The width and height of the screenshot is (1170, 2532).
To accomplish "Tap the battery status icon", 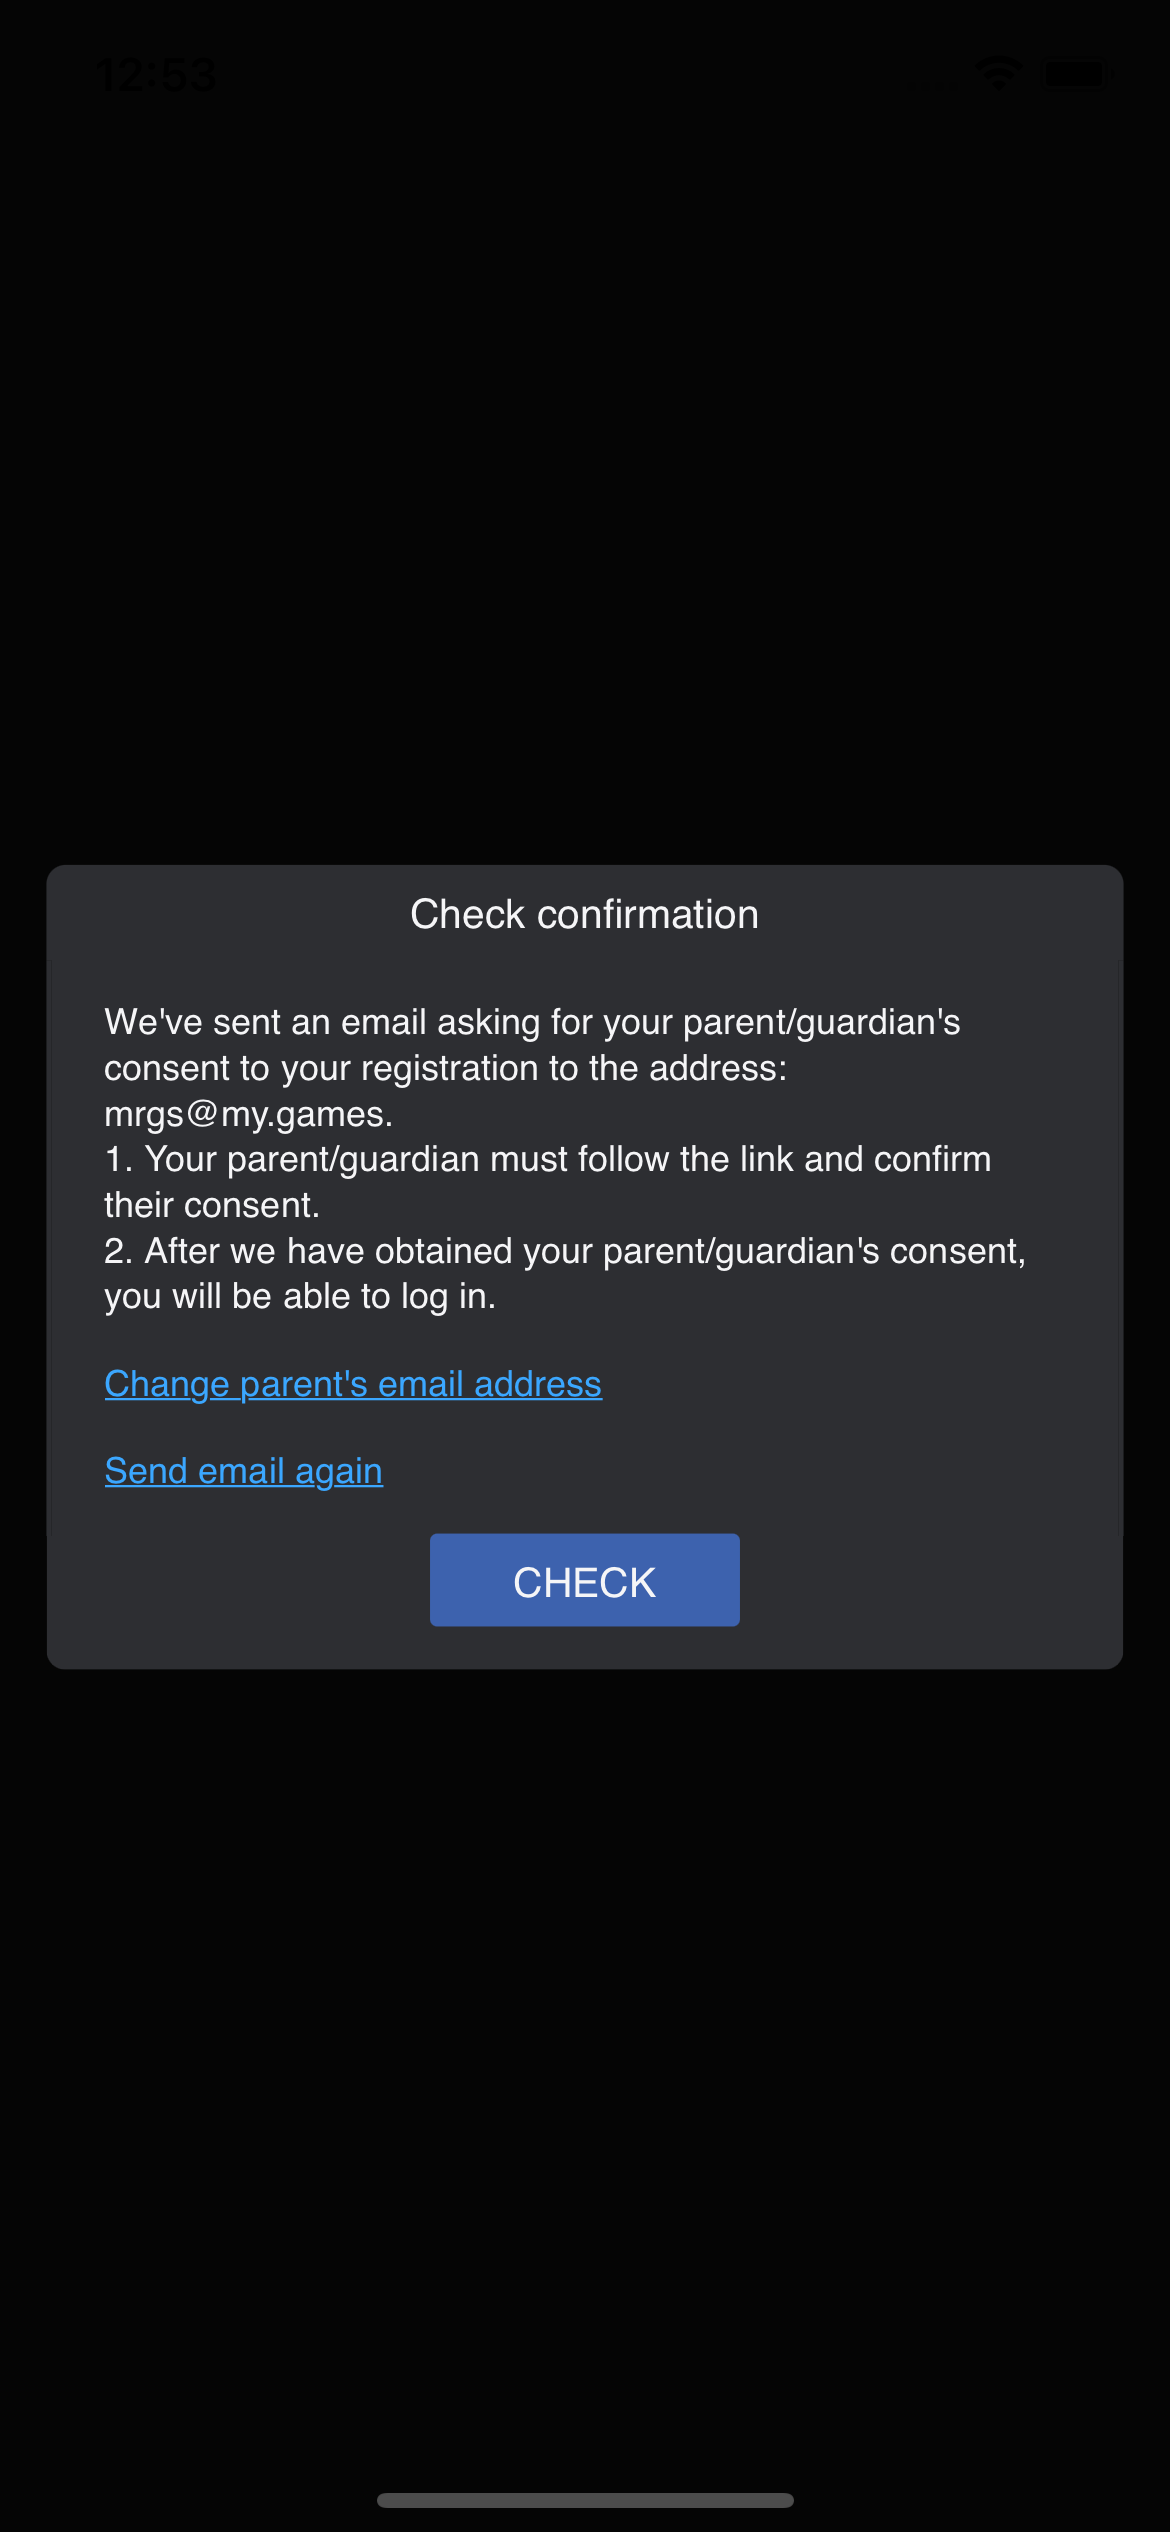I will click(1076, 74).
